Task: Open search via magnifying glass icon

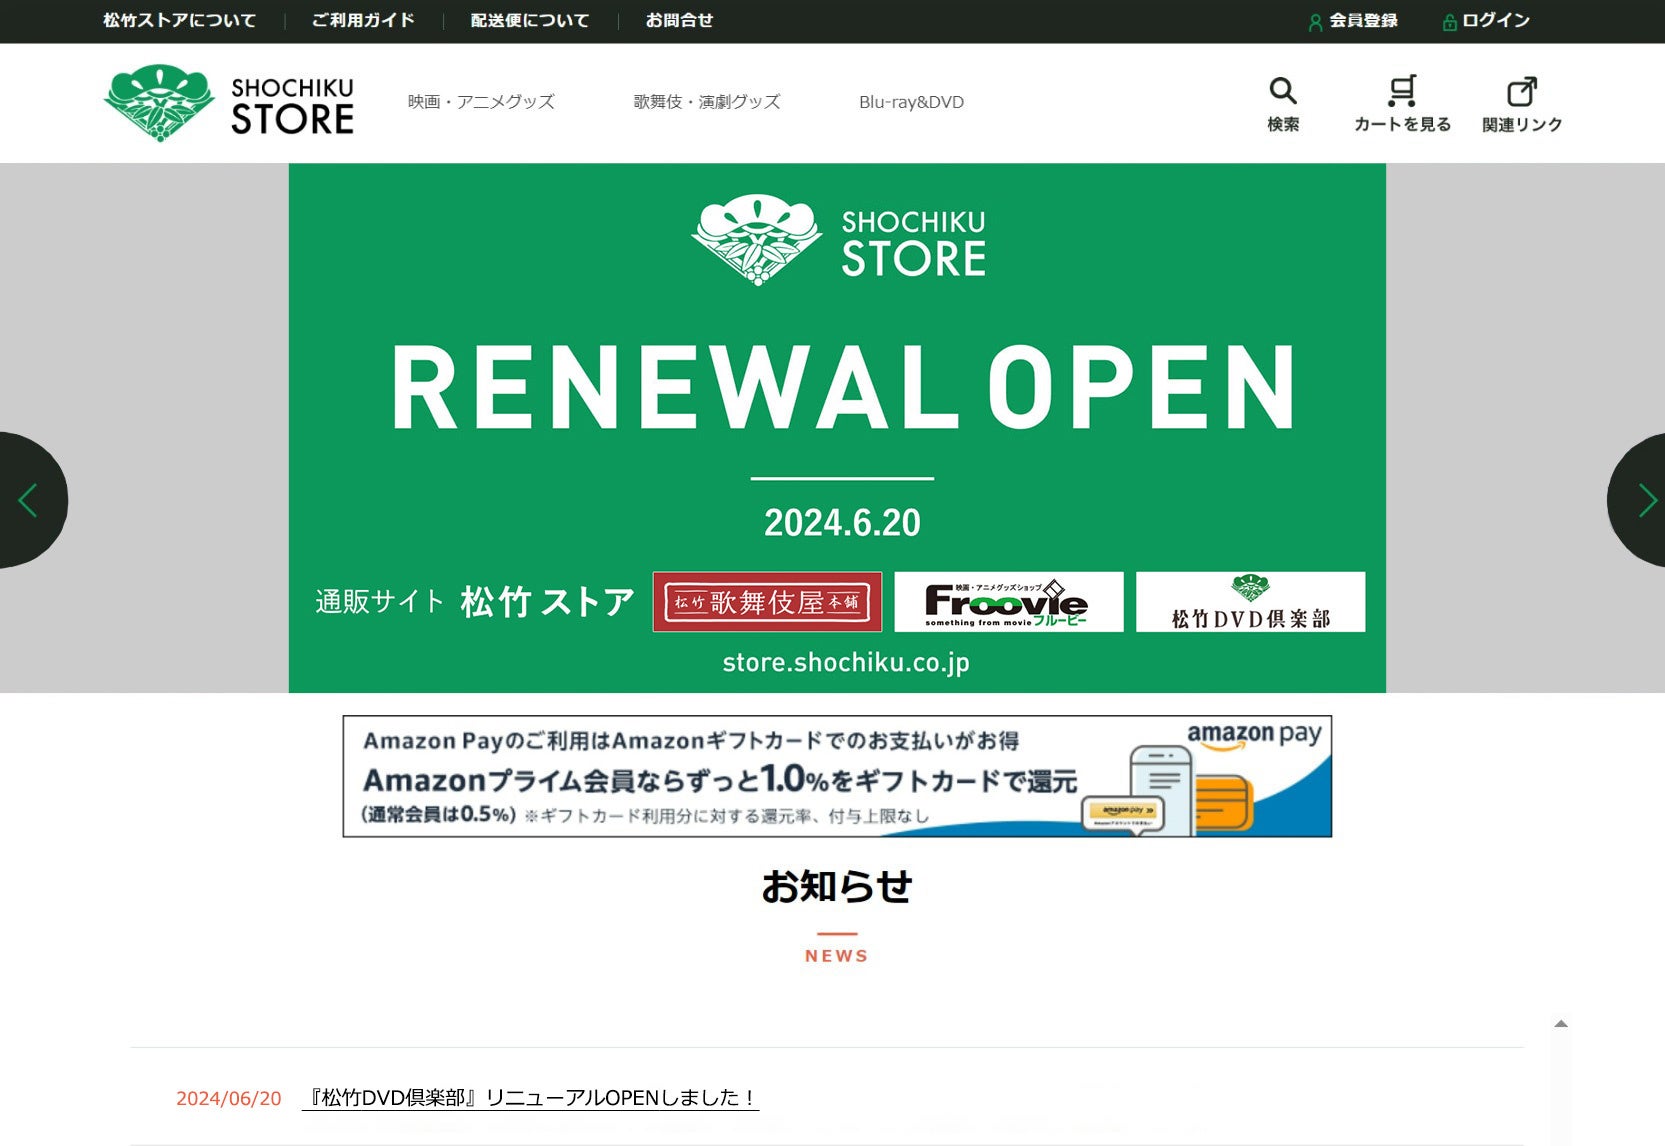Action: [1283, 91]
